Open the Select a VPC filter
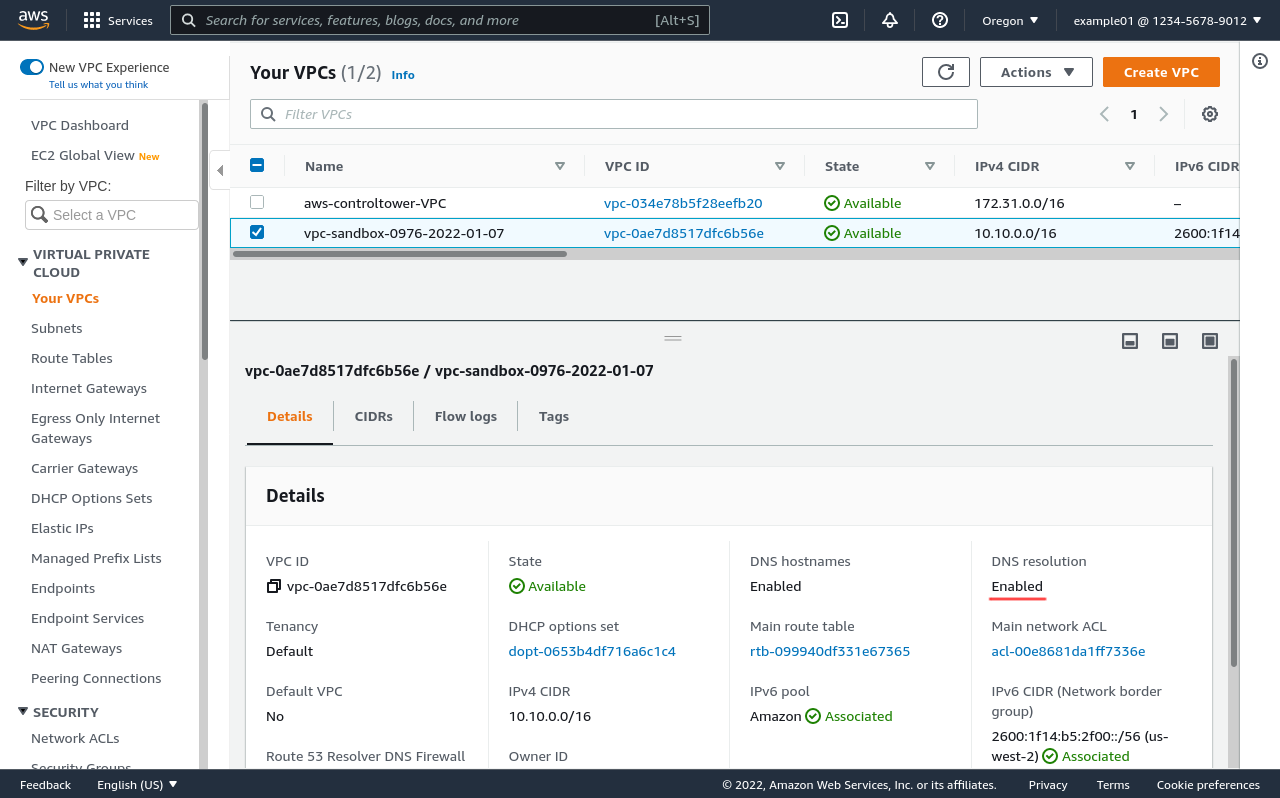The image size is (1280, 798). point(112,215)
